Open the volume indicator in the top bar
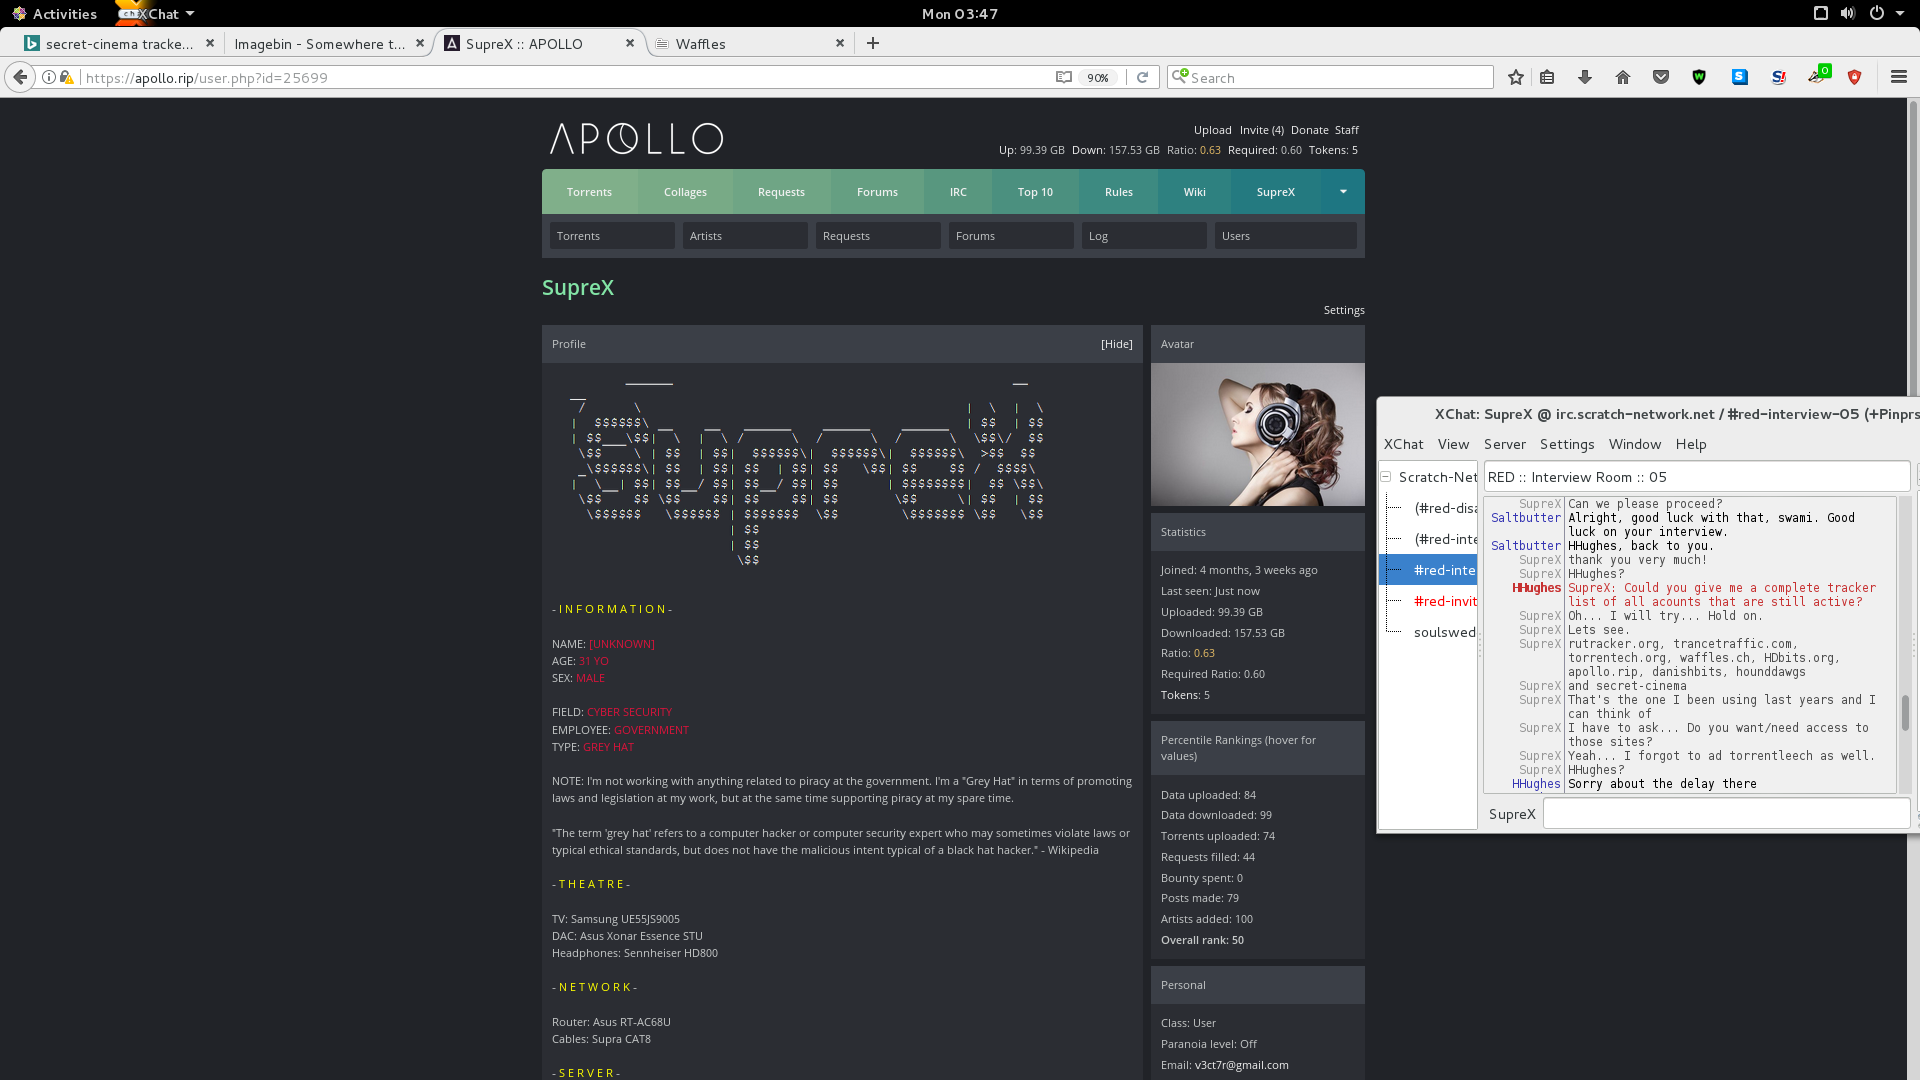 tap(1848, 13)
